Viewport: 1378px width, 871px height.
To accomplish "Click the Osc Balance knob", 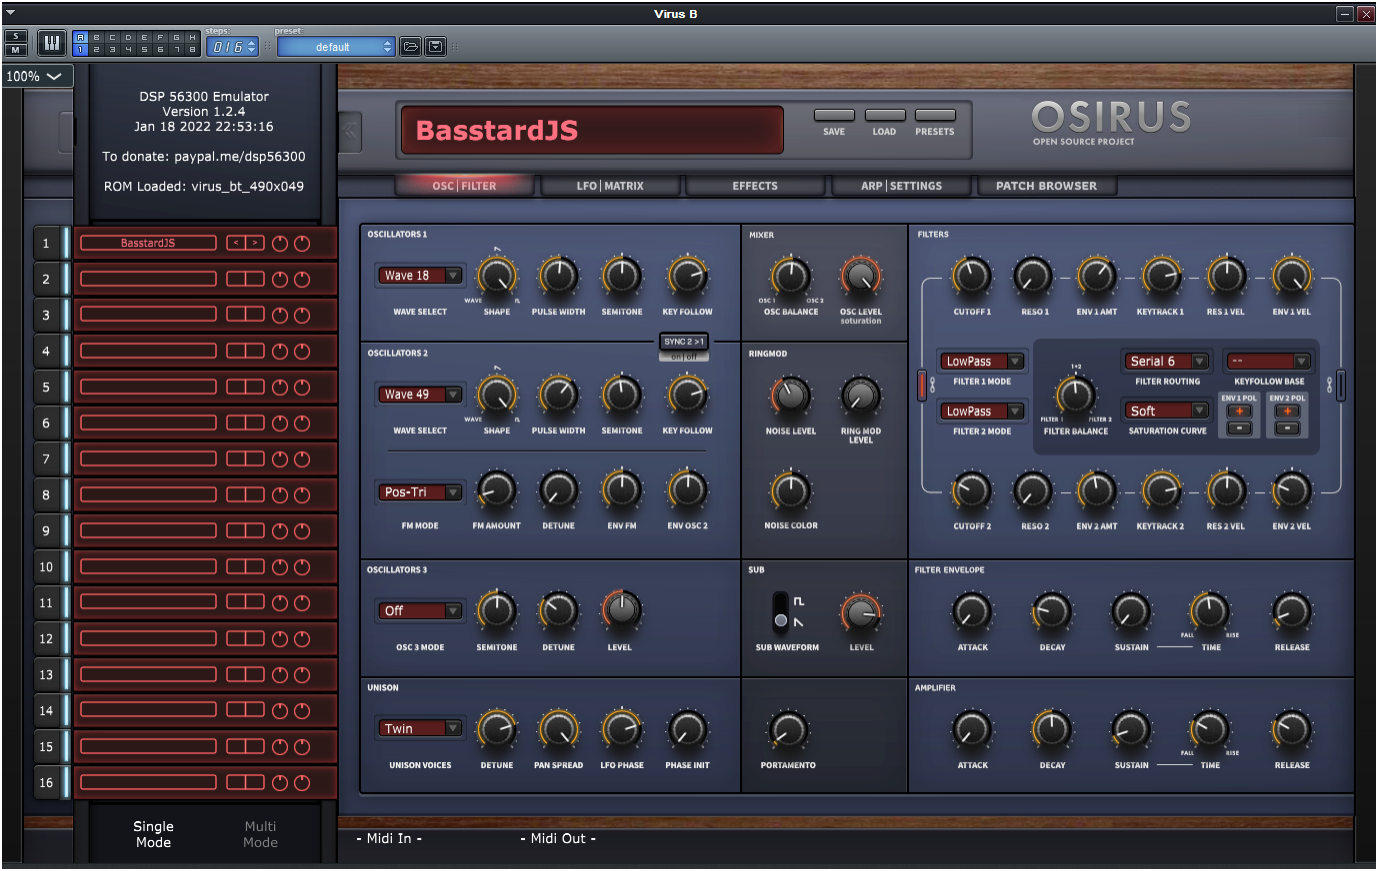I will [x=790, y=275].
